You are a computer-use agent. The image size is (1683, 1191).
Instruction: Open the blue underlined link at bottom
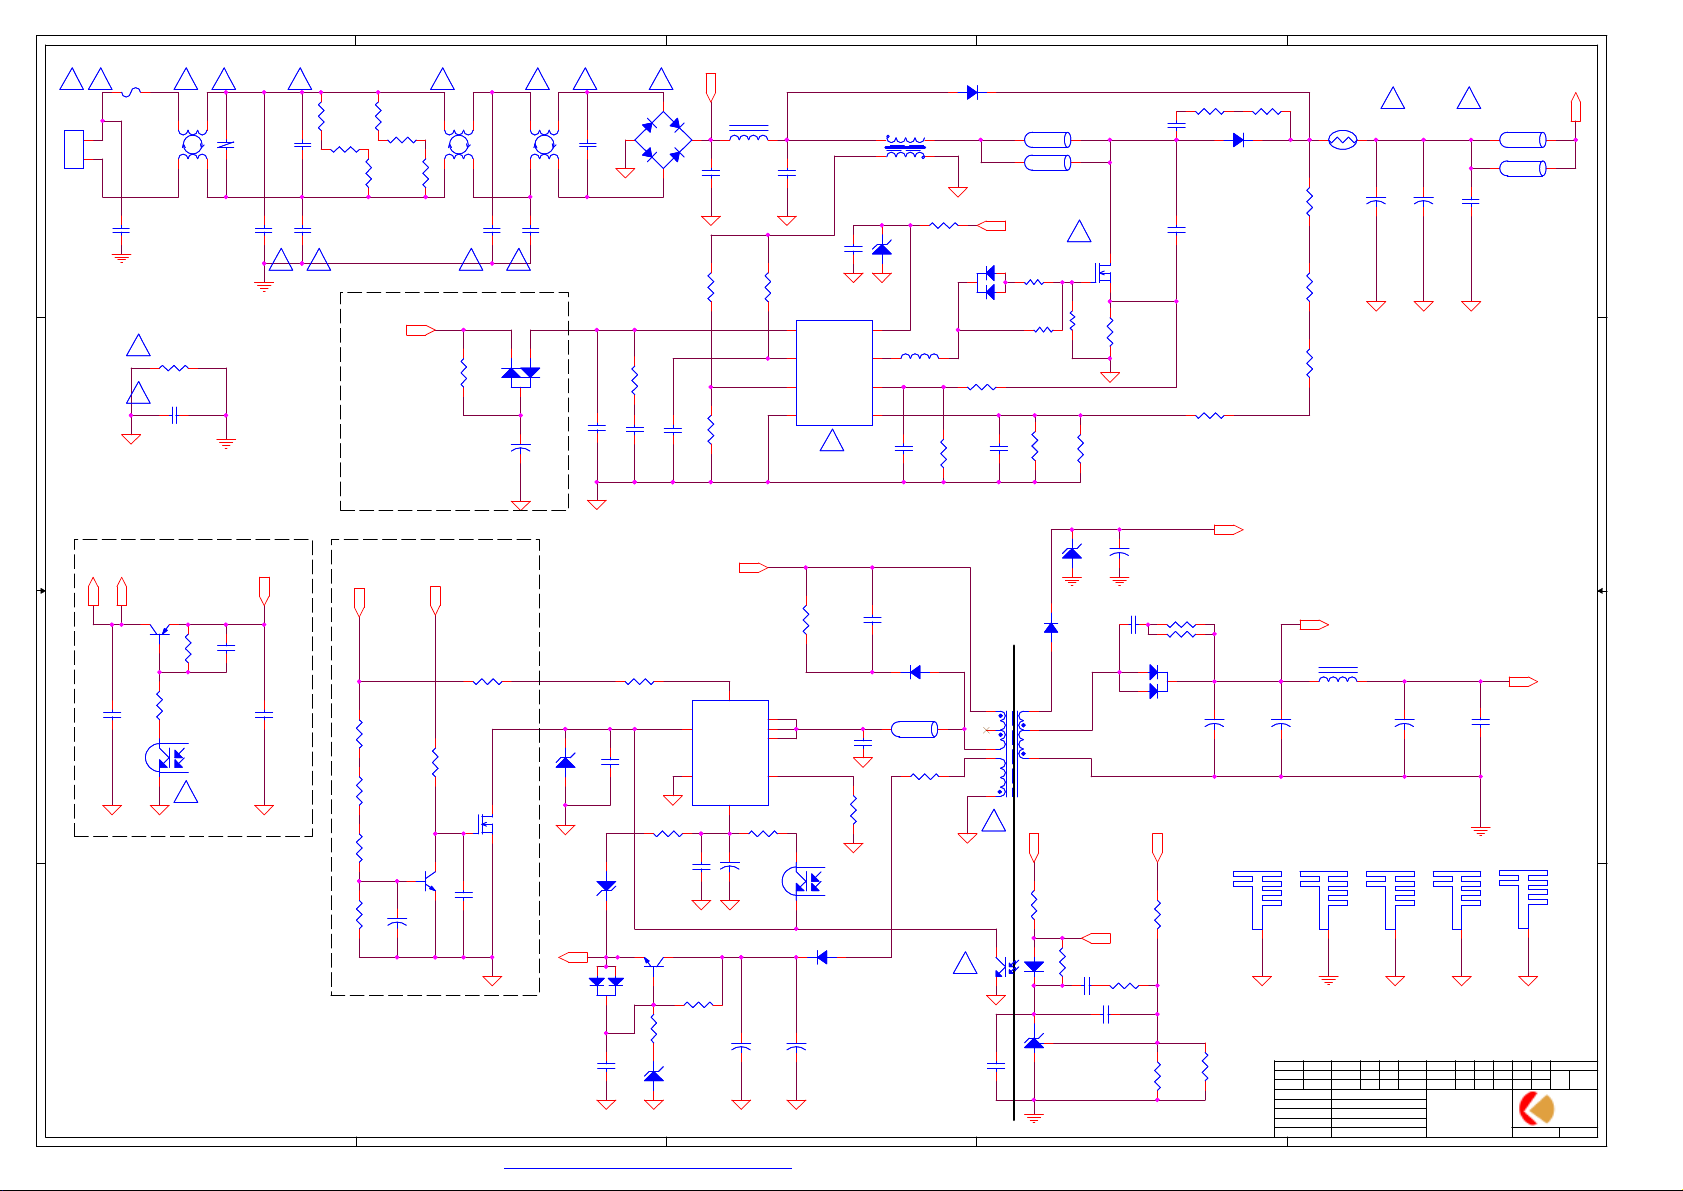pyautogui.click(x=647, y=1167)
